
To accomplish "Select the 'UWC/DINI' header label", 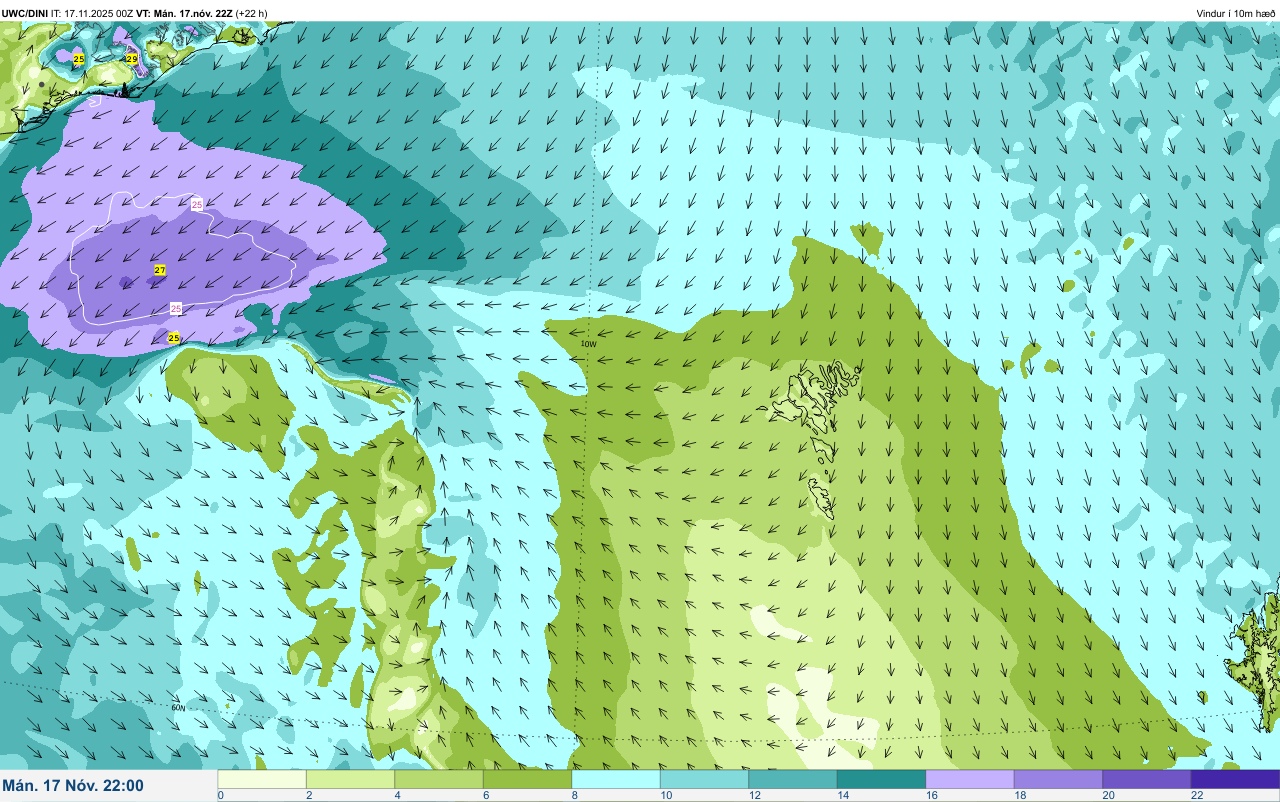I will click(25, 13).
